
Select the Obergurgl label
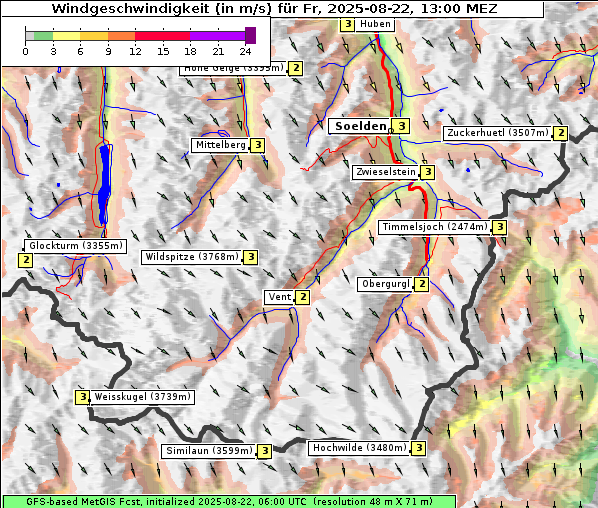(x=386, y=284)
